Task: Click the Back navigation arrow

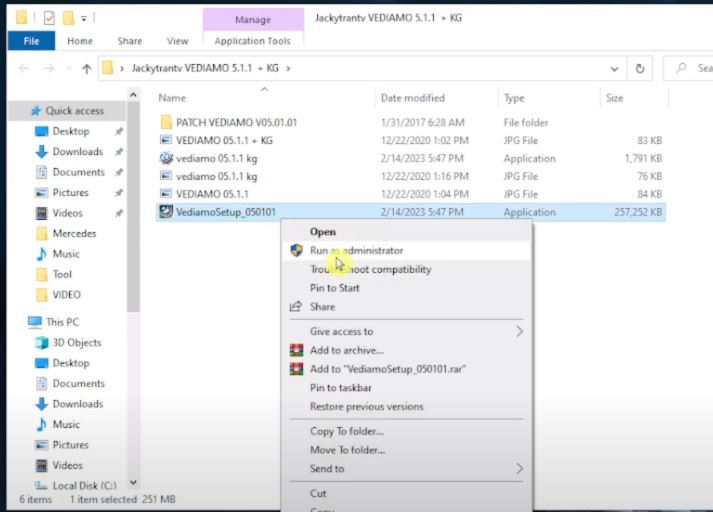Action: tap(24, 68)
